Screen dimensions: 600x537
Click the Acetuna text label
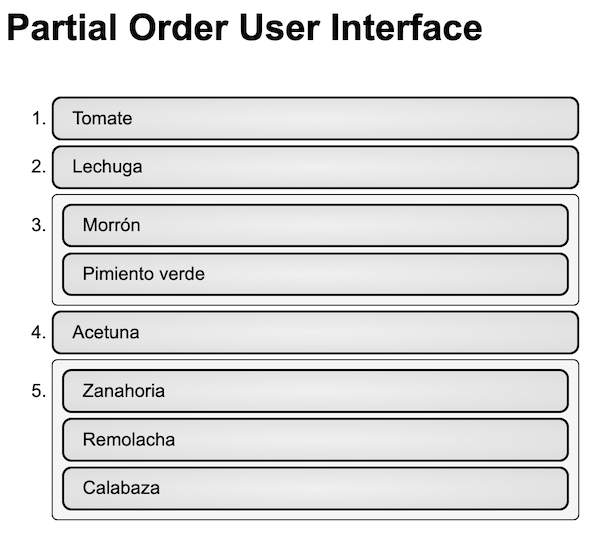pyautogui.click(x=106, y=332)
